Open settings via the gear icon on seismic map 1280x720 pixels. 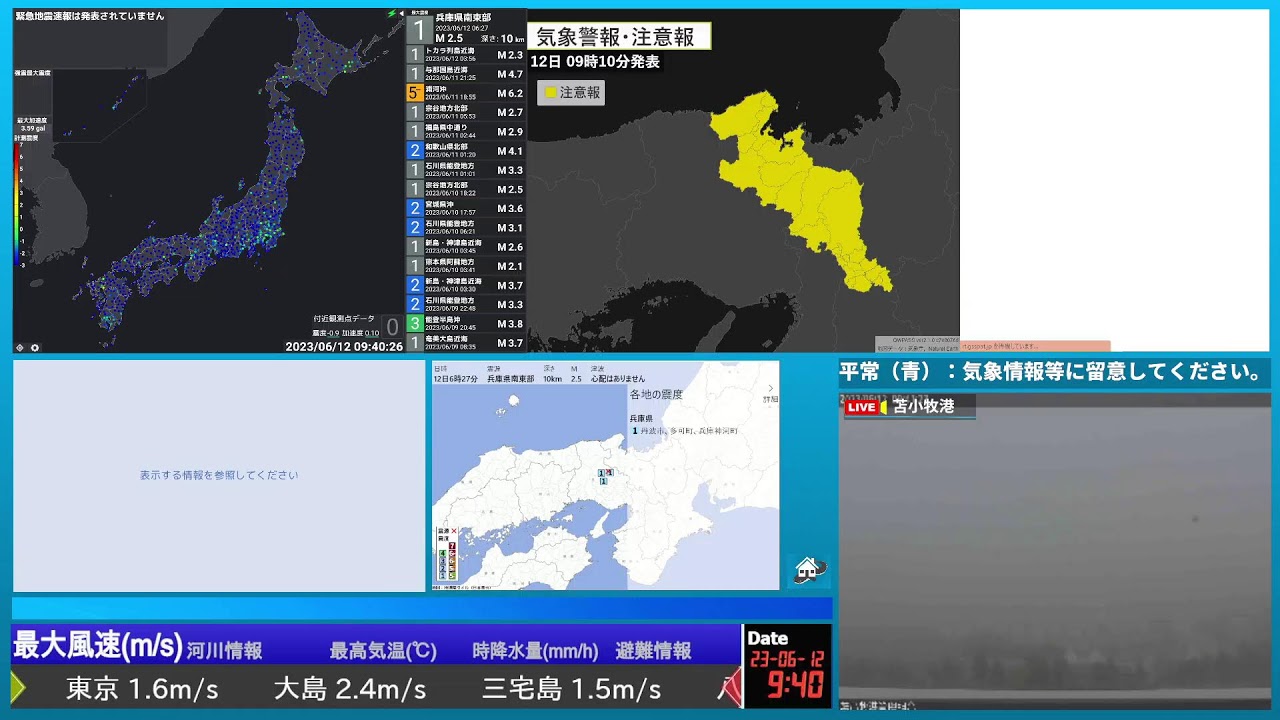click(x=34, y=347)
